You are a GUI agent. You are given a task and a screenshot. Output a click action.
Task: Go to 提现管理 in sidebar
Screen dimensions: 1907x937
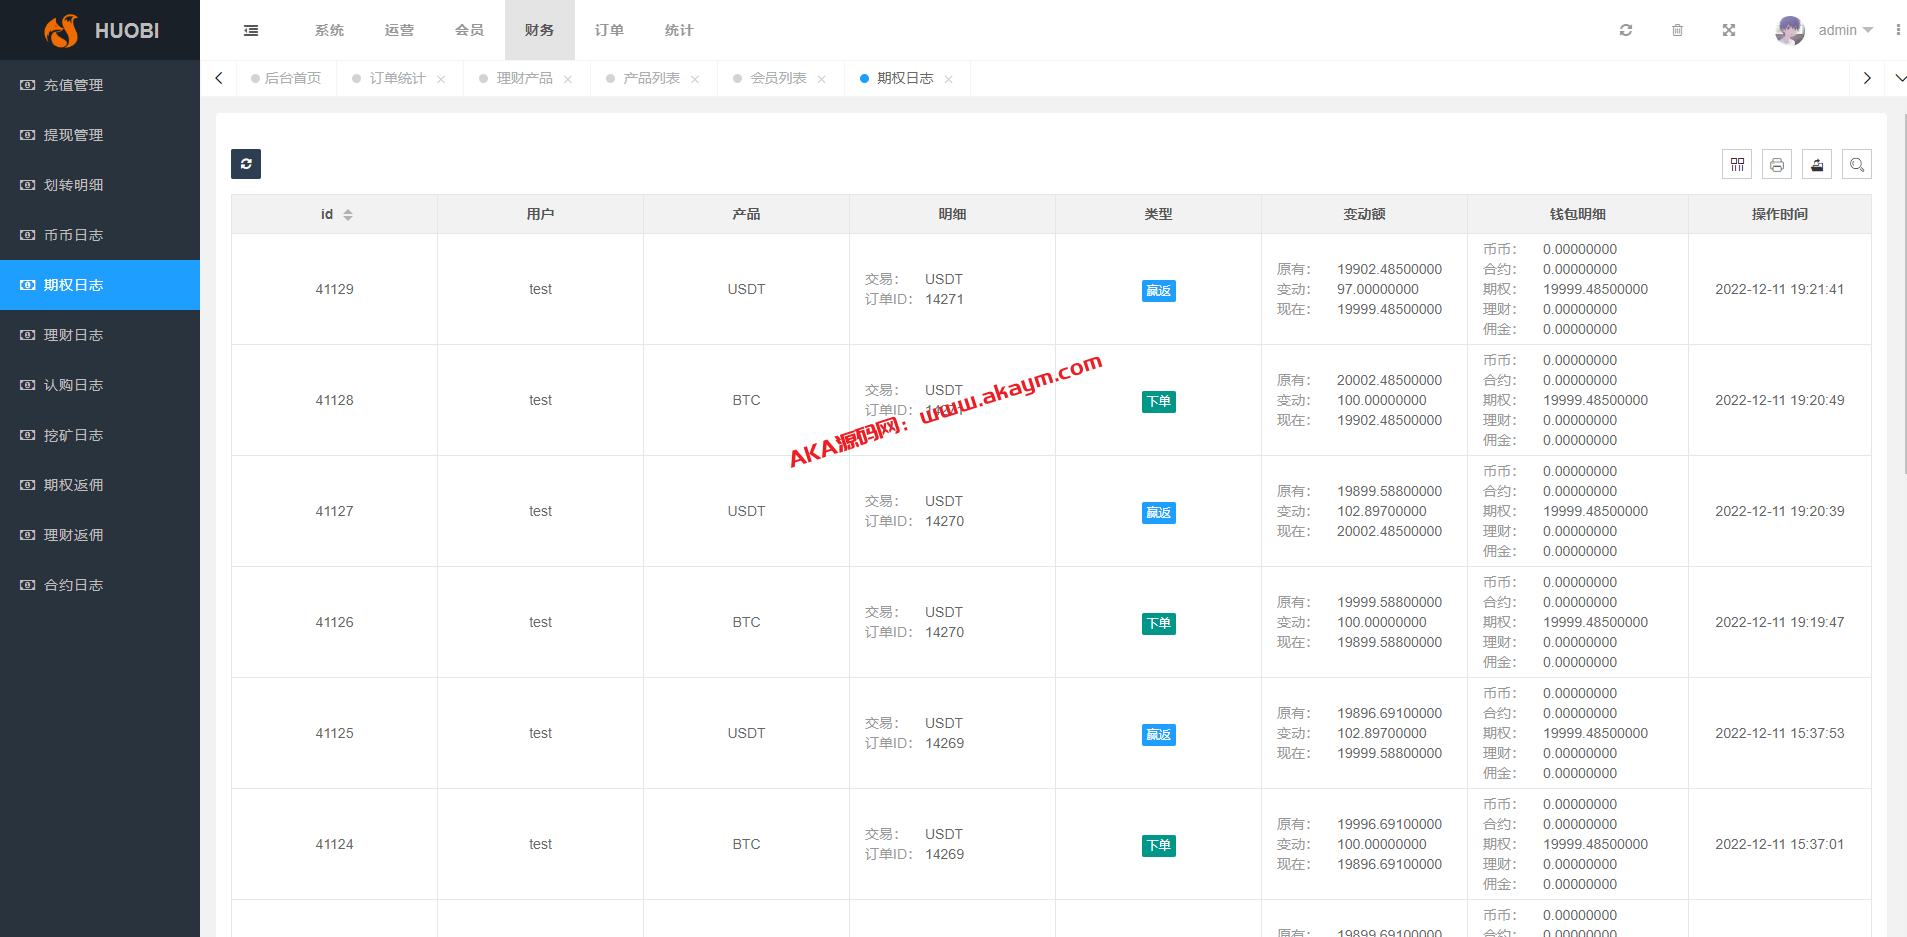click(x=73, y=135)
